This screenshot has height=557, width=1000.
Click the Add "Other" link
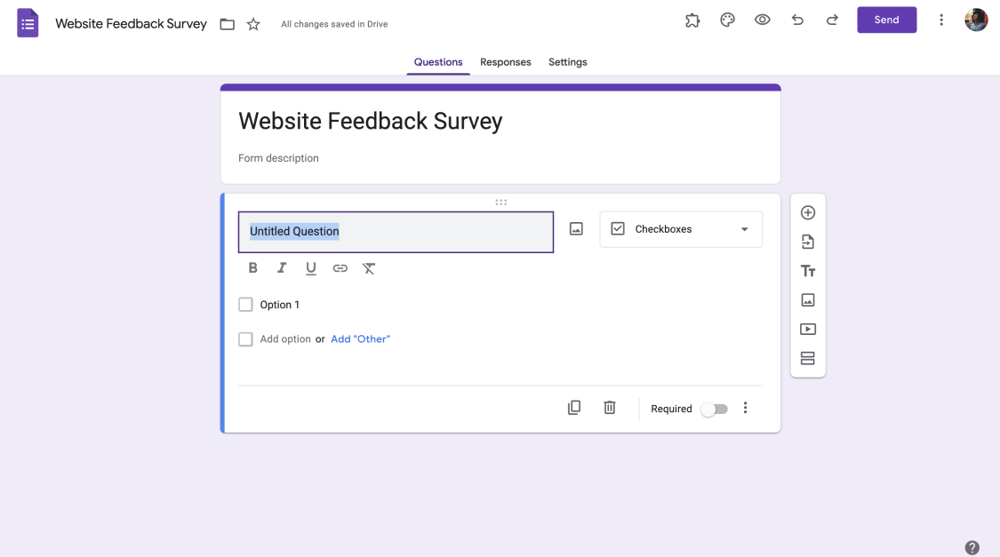[x=360, y=339]
